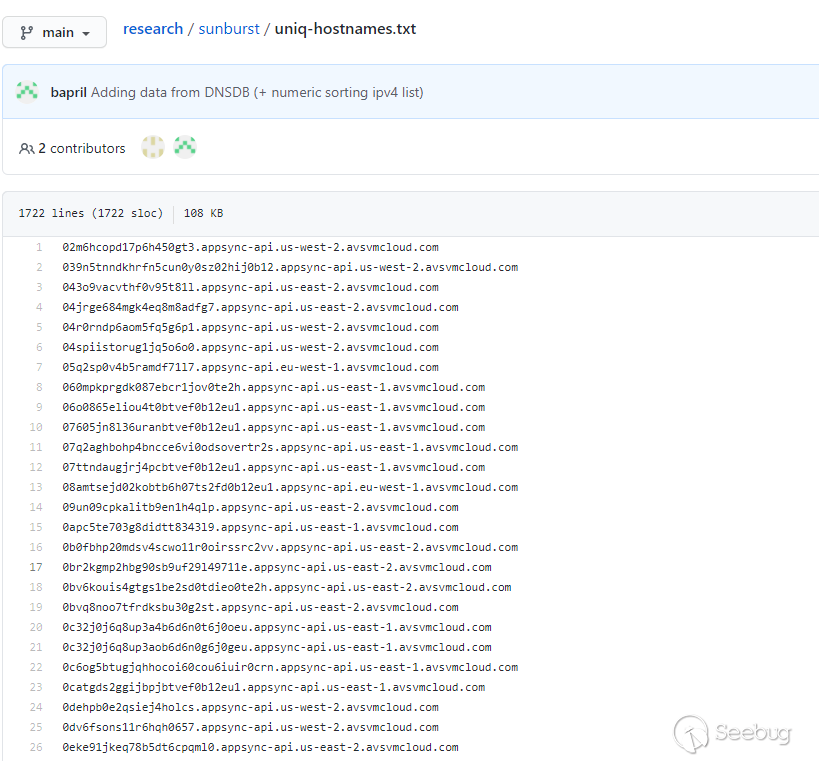Image resolution: width=819 pixels, height=761 pixels.
Task: Click hostname 09un09cpkalitb9en1h4qlp line
Action: pos(260,508)
